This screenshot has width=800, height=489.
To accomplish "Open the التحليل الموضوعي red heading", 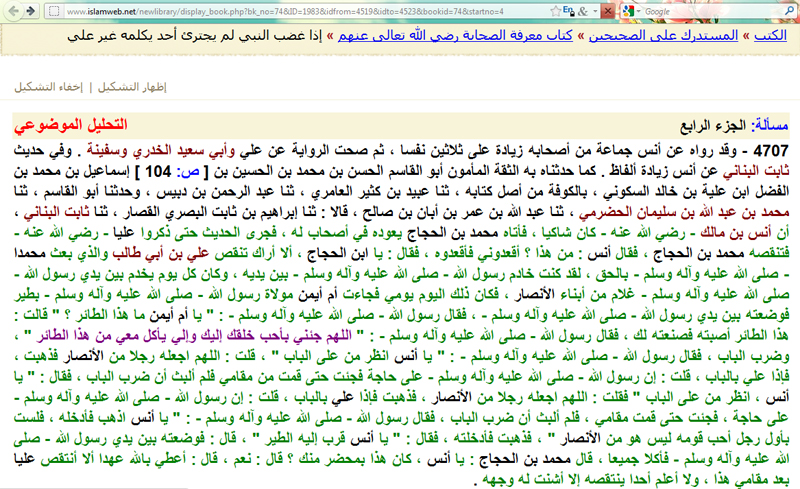I will click(71, 125).
